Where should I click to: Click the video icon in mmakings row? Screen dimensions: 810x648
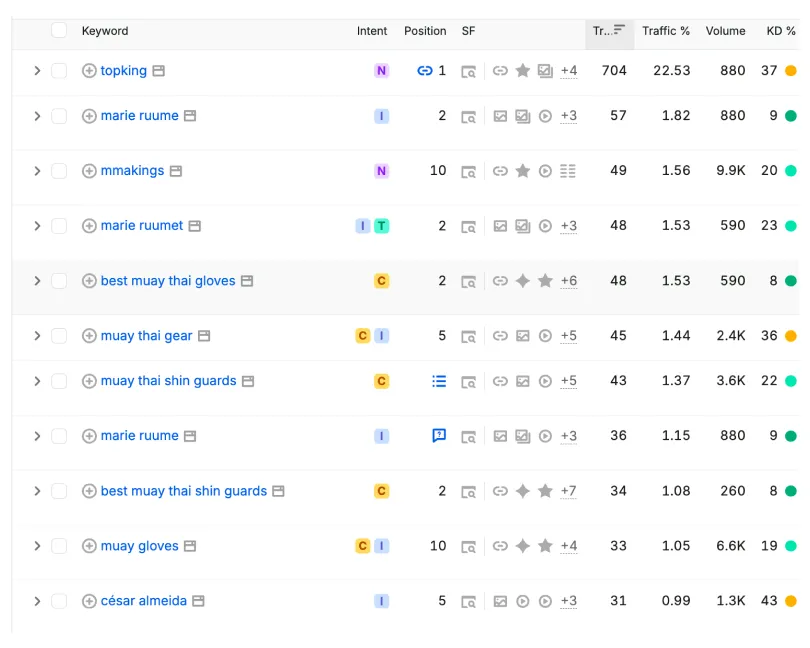pos(545,171)
